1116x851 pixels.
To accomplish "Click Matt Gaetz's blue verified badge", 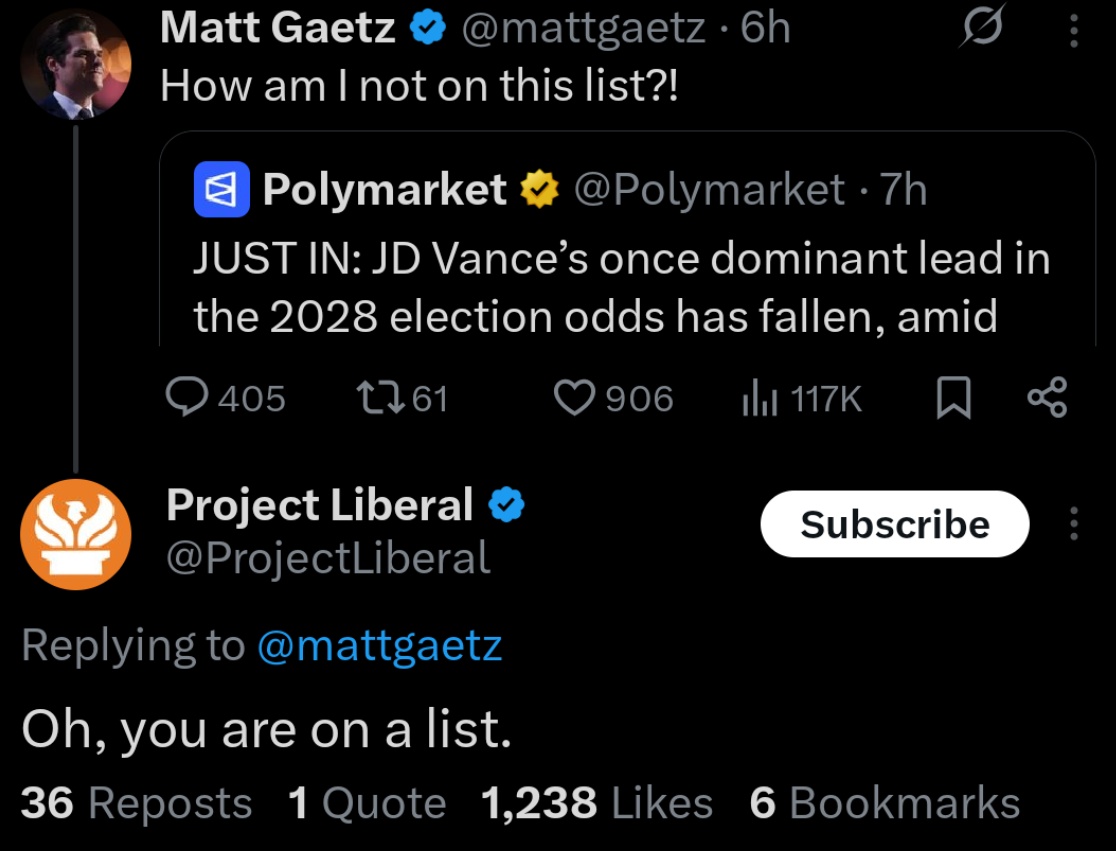I will [428, 28].
